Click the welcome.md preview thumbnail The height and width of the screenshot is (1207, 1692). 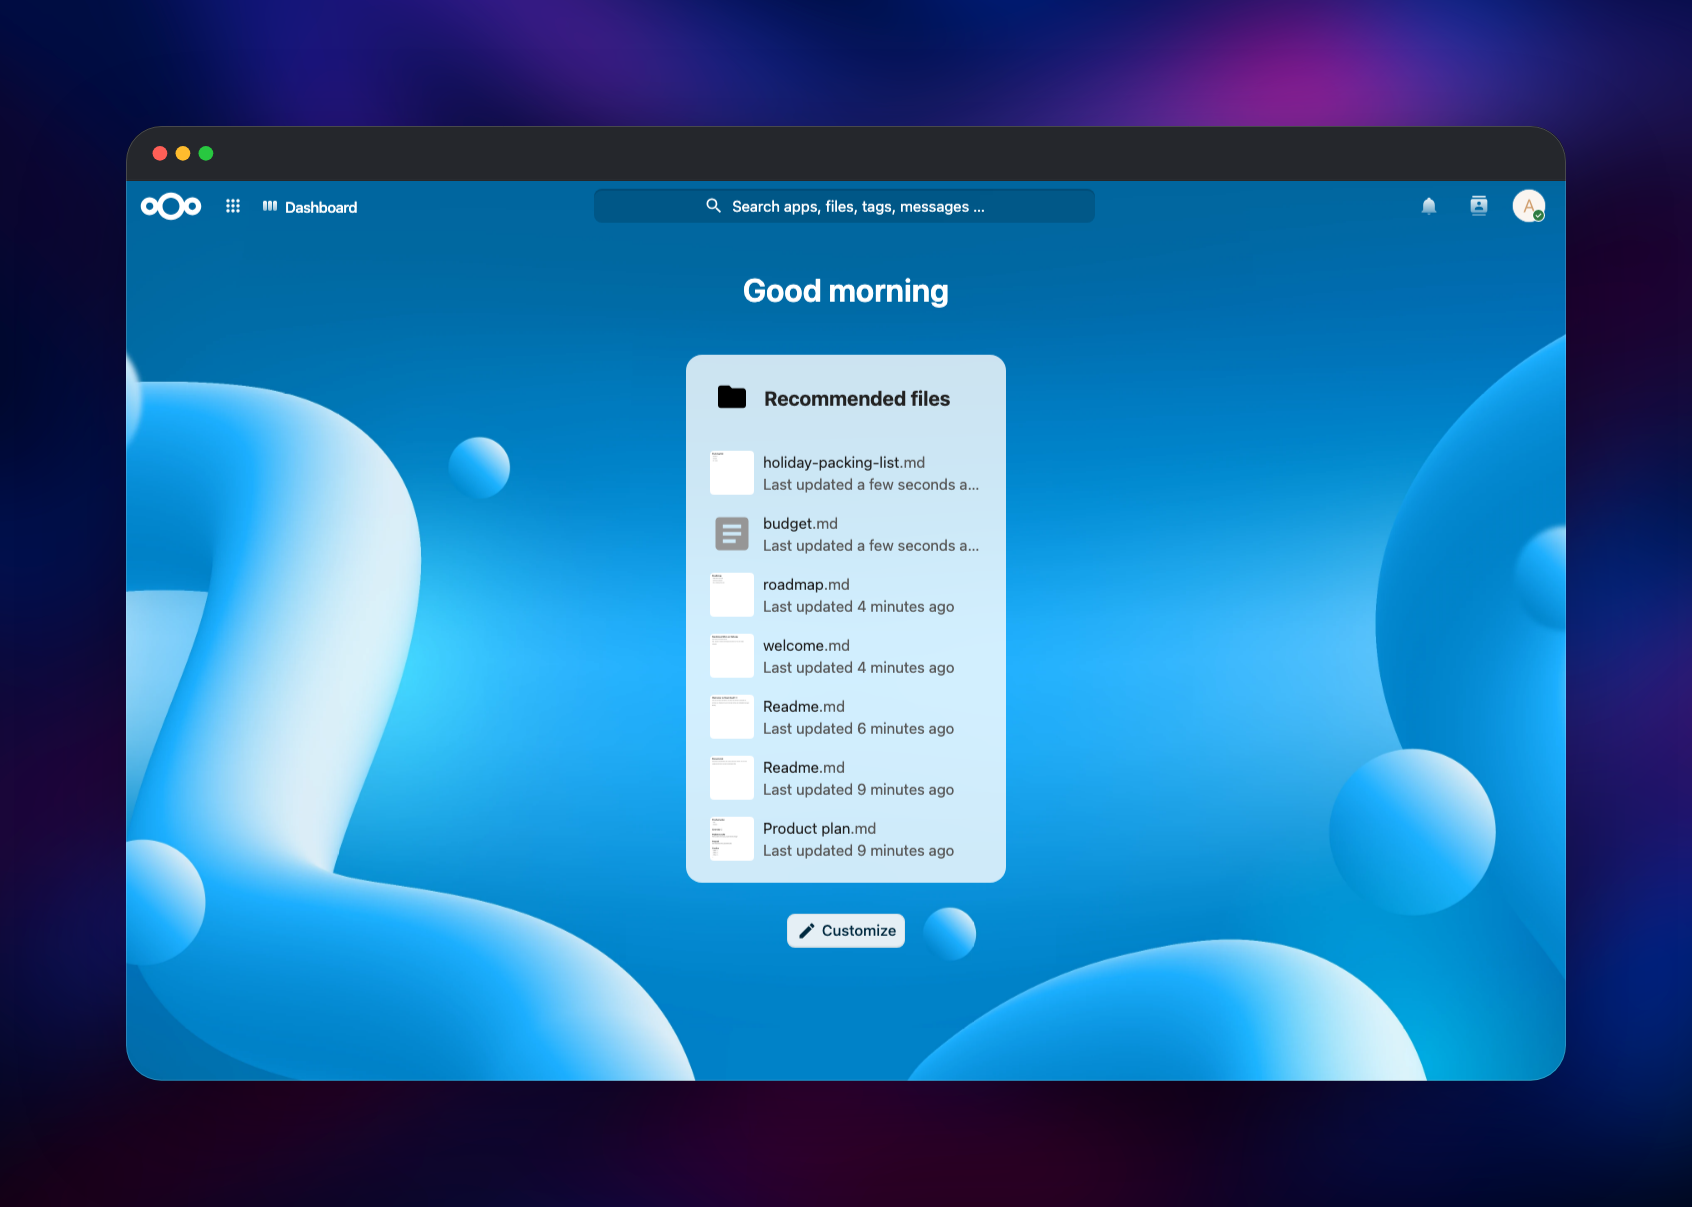pyautogui.click(x=732, y=656)
